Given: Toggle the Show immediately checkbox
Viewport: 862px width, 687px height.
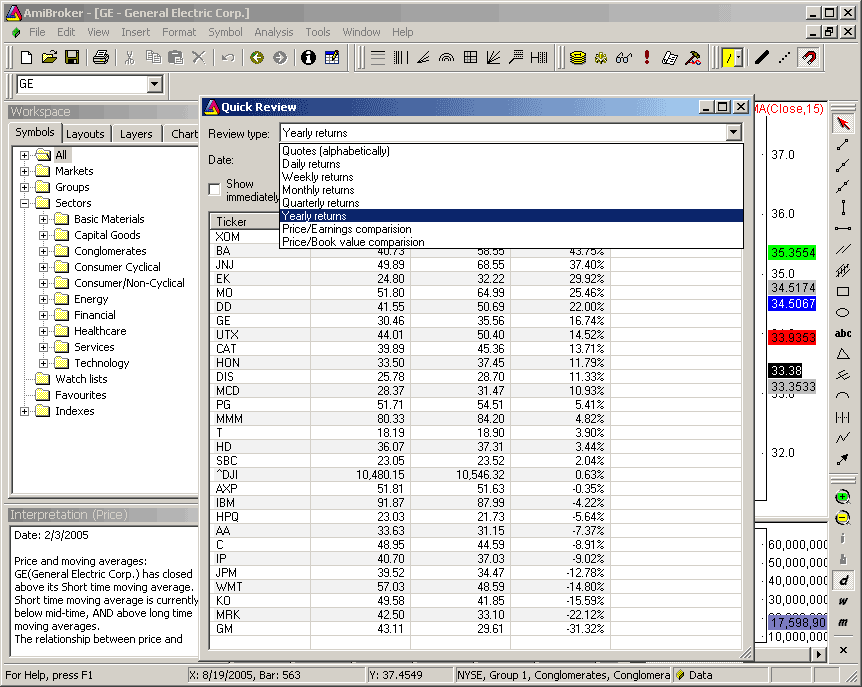Looking at the screenshot, I should tap(214, 189).
